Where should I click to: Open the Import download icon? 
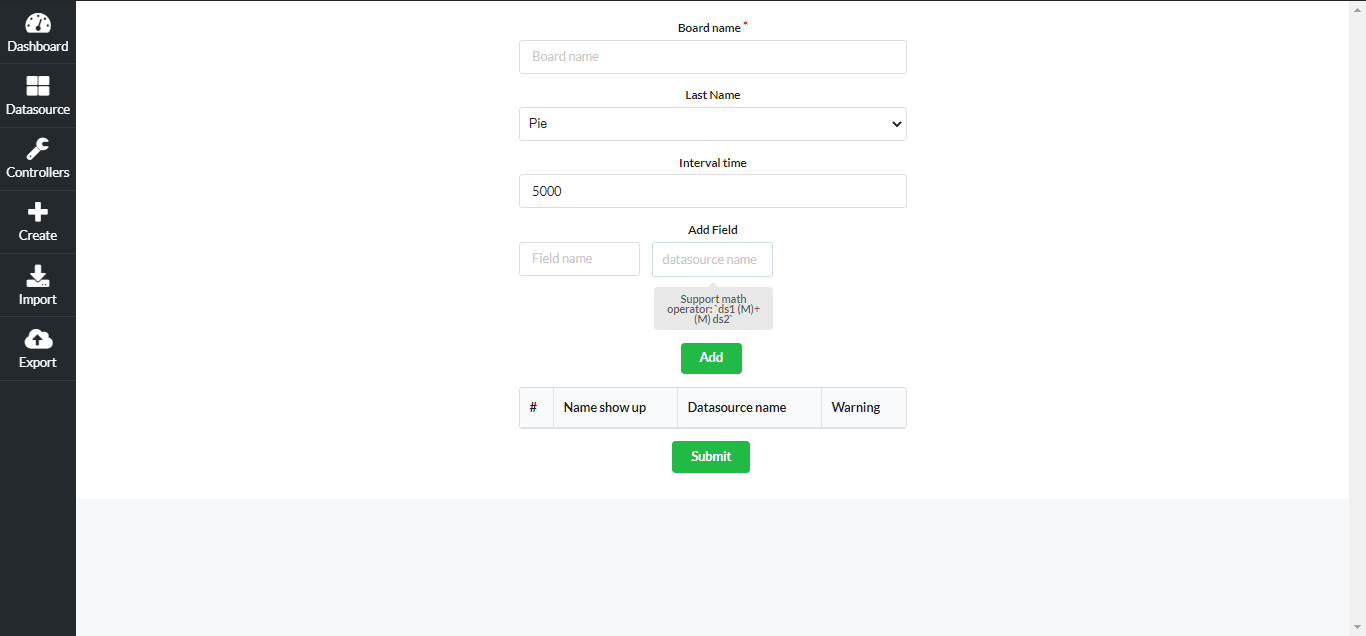[37, 285]
